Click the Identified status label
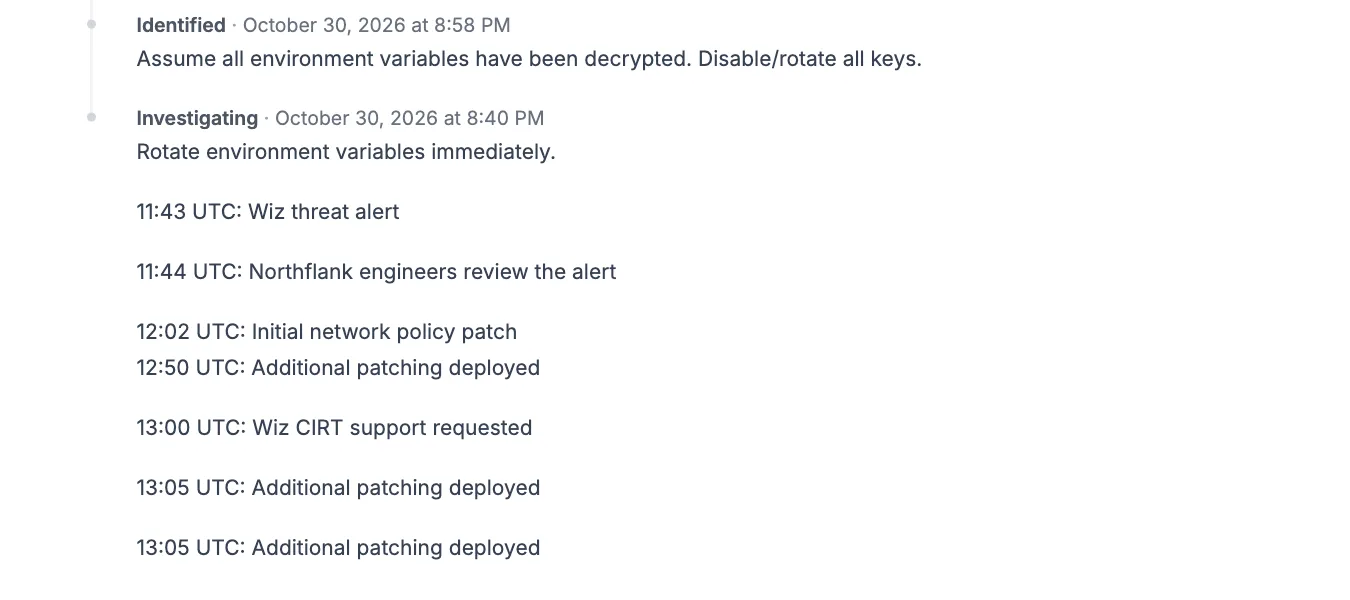 click(x=181, y=25)
